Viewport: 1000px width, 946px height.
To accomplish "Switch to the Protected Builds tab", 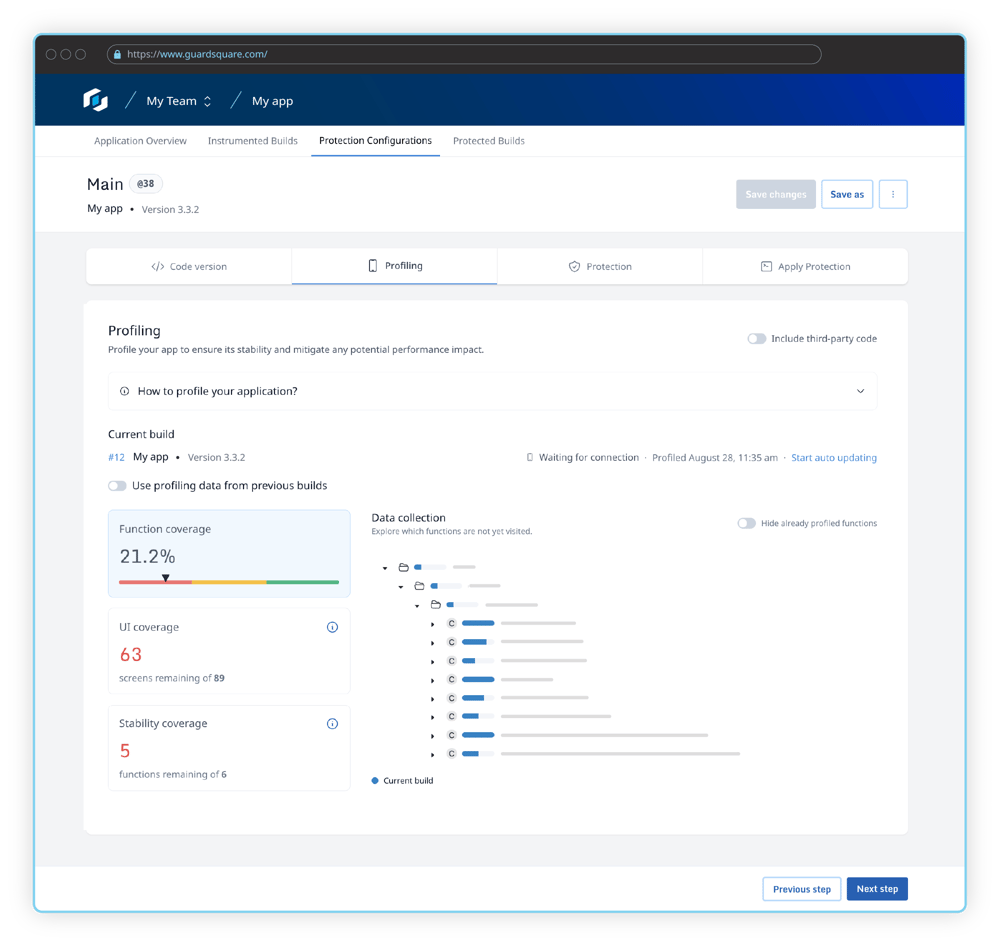I will tap(488, 141).
